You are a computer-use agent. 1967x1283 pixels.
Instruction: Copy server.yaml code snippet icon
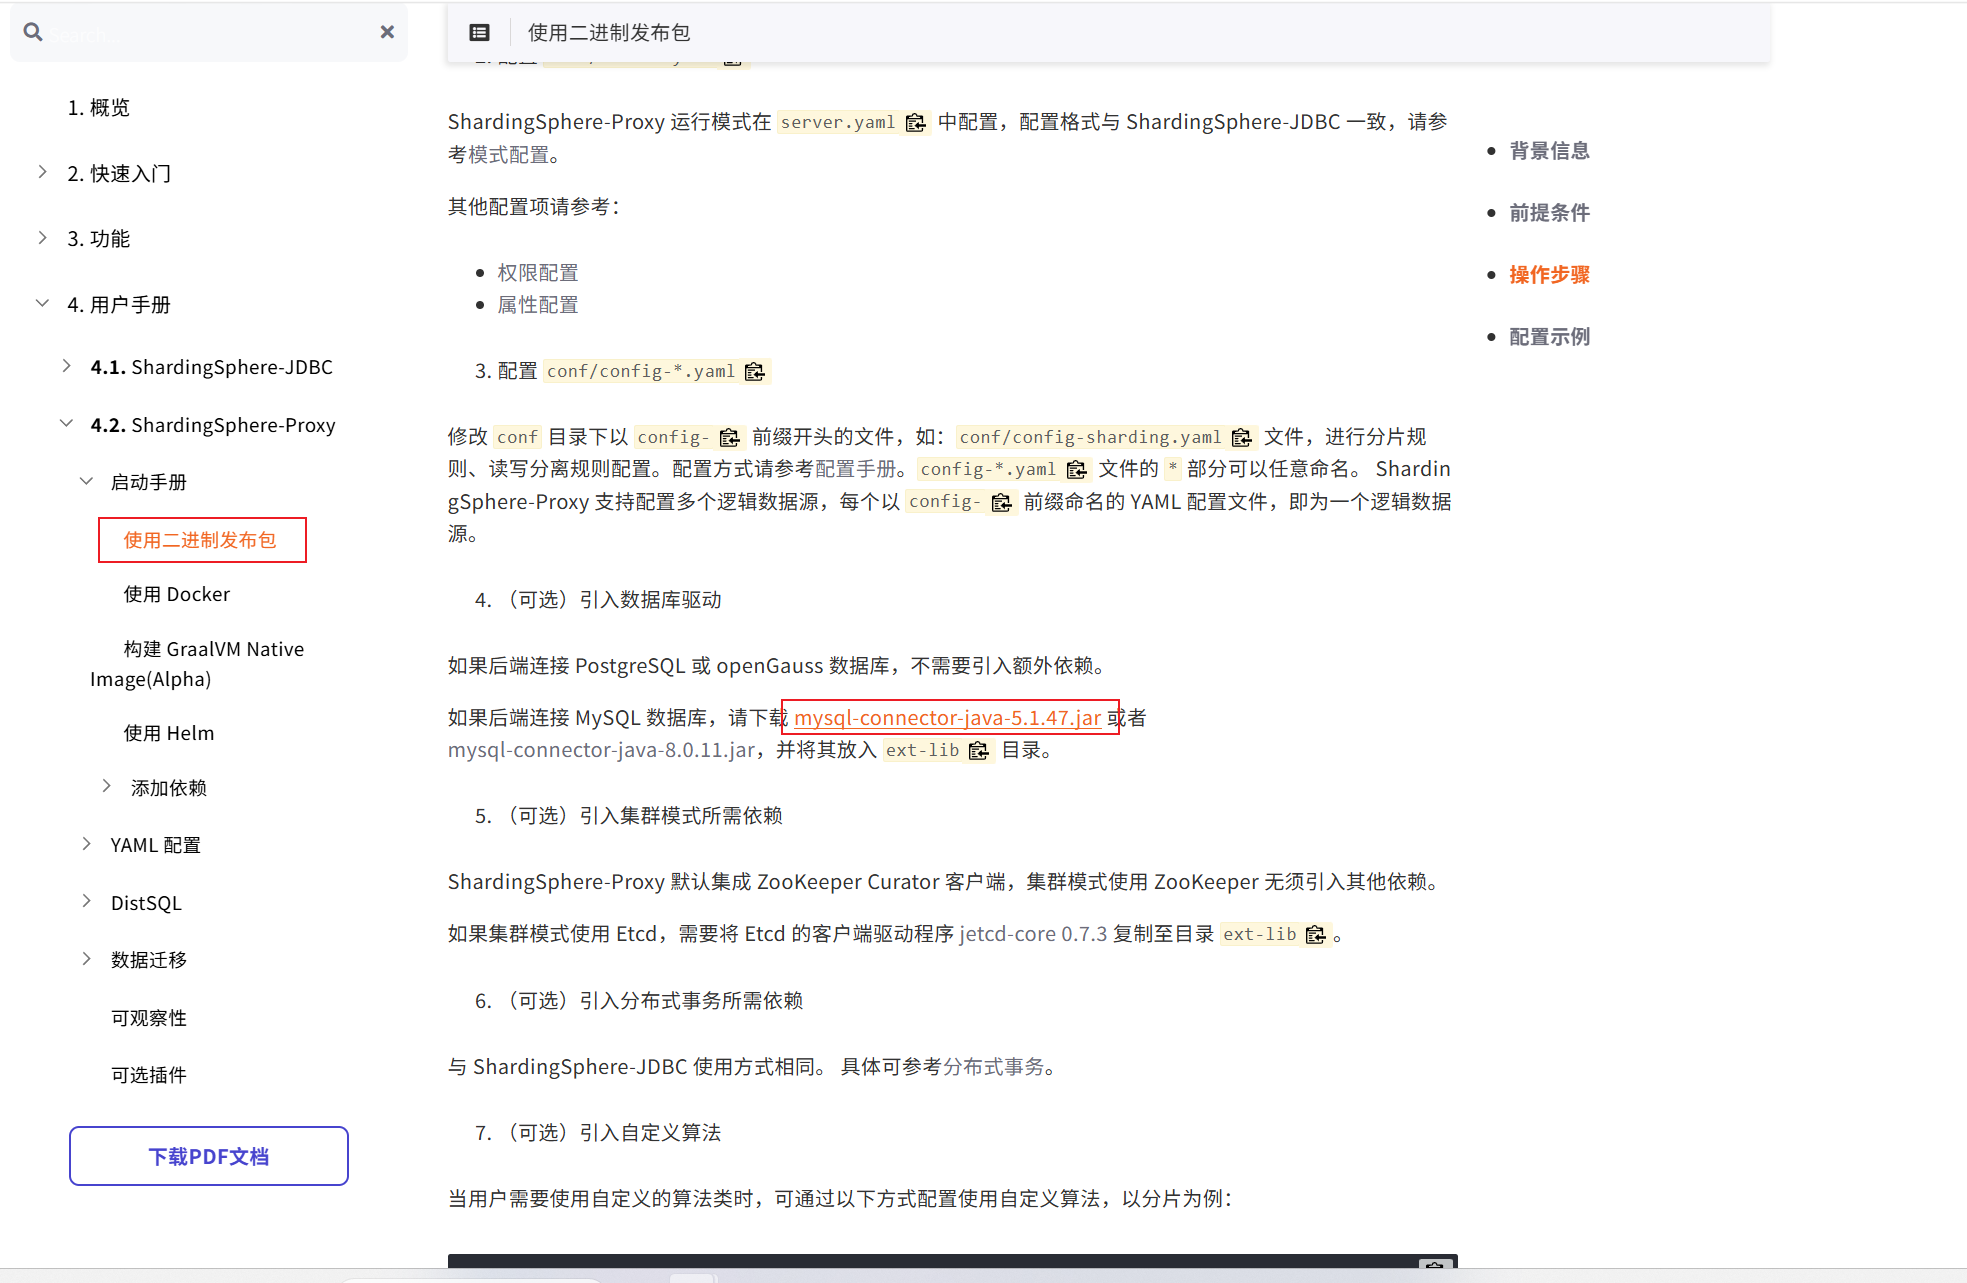coord(915,122)
